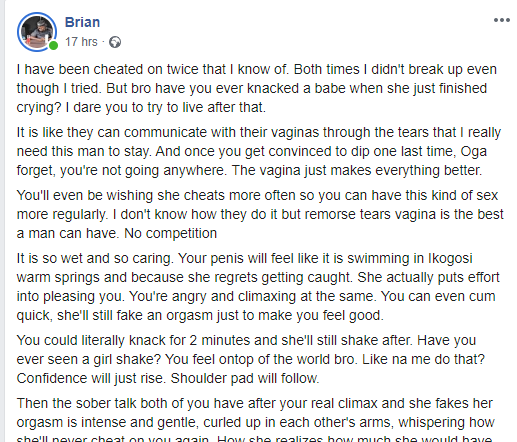
Task: Click the blue story ring around the avatar
Action: click(x=37, y=32)
